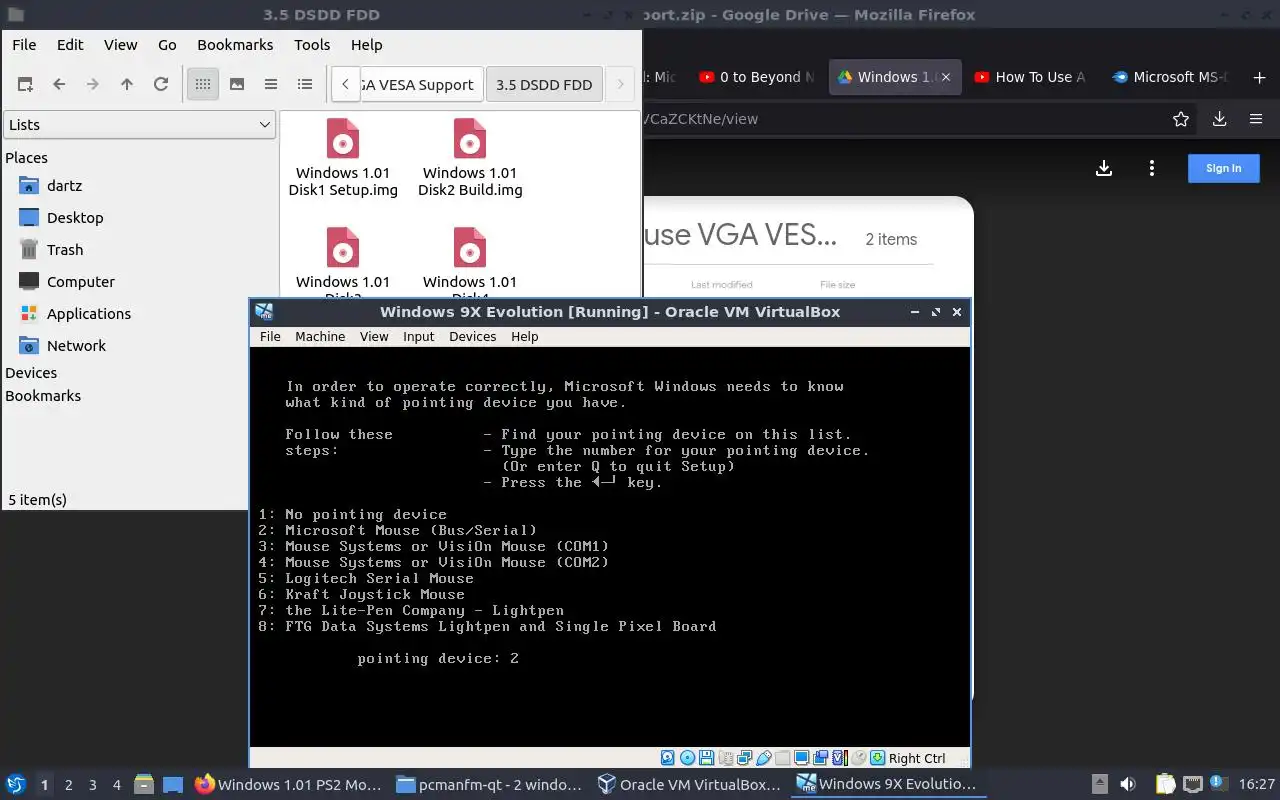
Task: Click VirtualBox mouse integration indicator
Action: pyautogui.click(x=858, y=758)
